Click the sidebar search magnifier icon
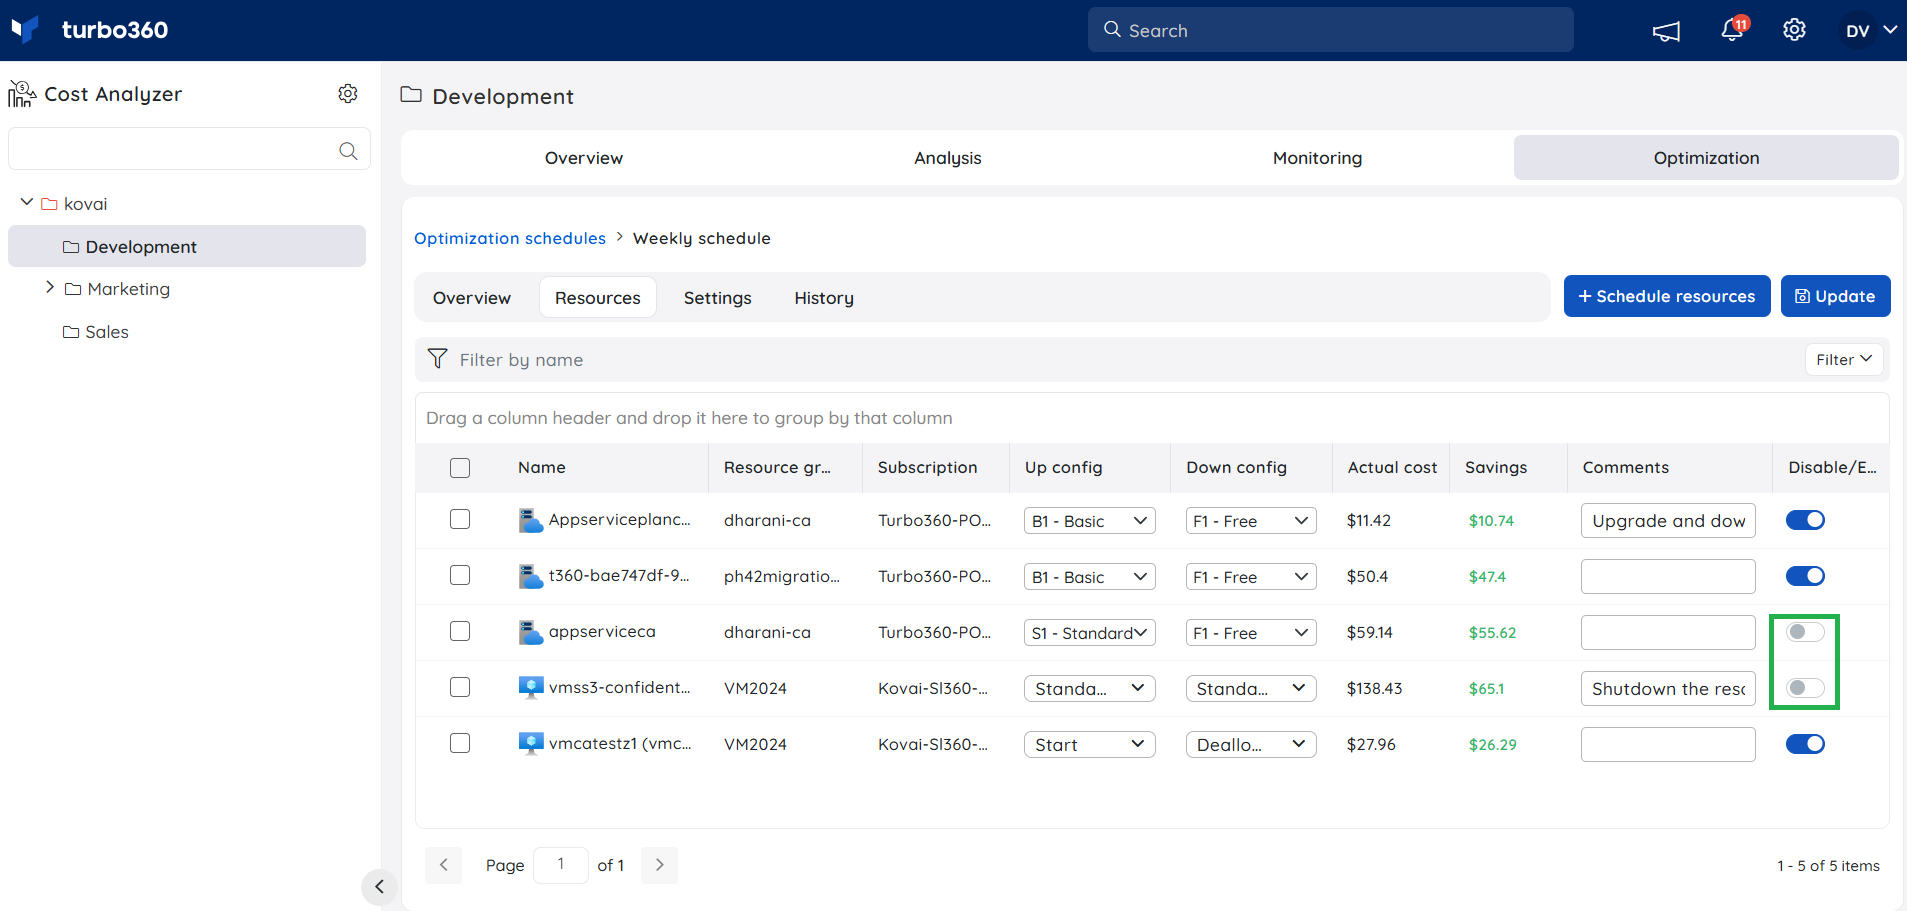 pos(348,150)
